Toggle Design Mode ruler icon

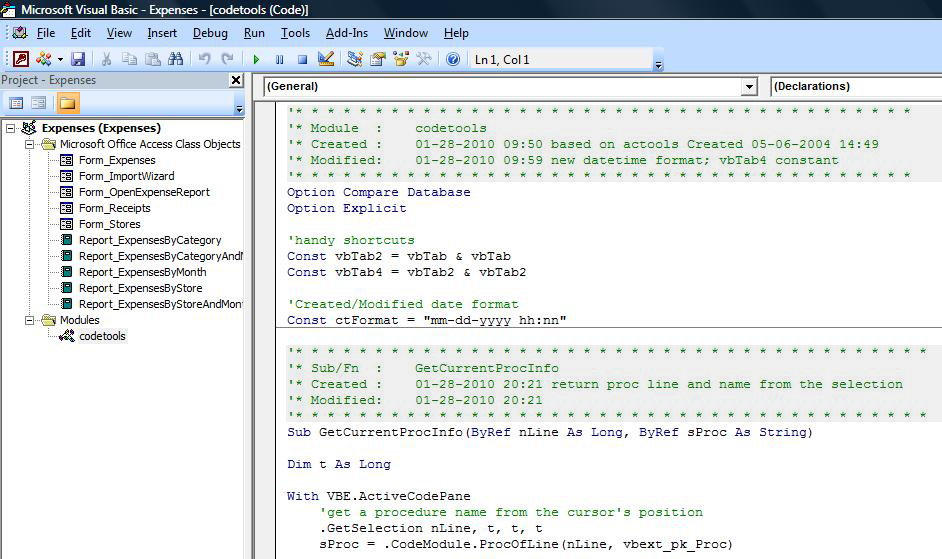pyautogui.click(x=326, y=59)
